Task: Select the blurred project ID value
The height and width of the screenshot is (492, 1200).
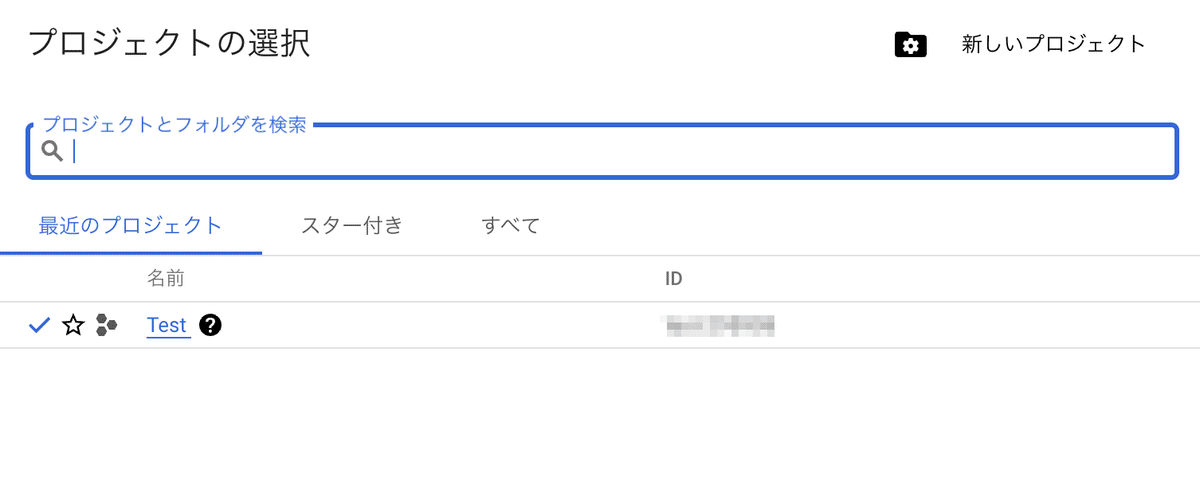Action: (x=721, y=325)
